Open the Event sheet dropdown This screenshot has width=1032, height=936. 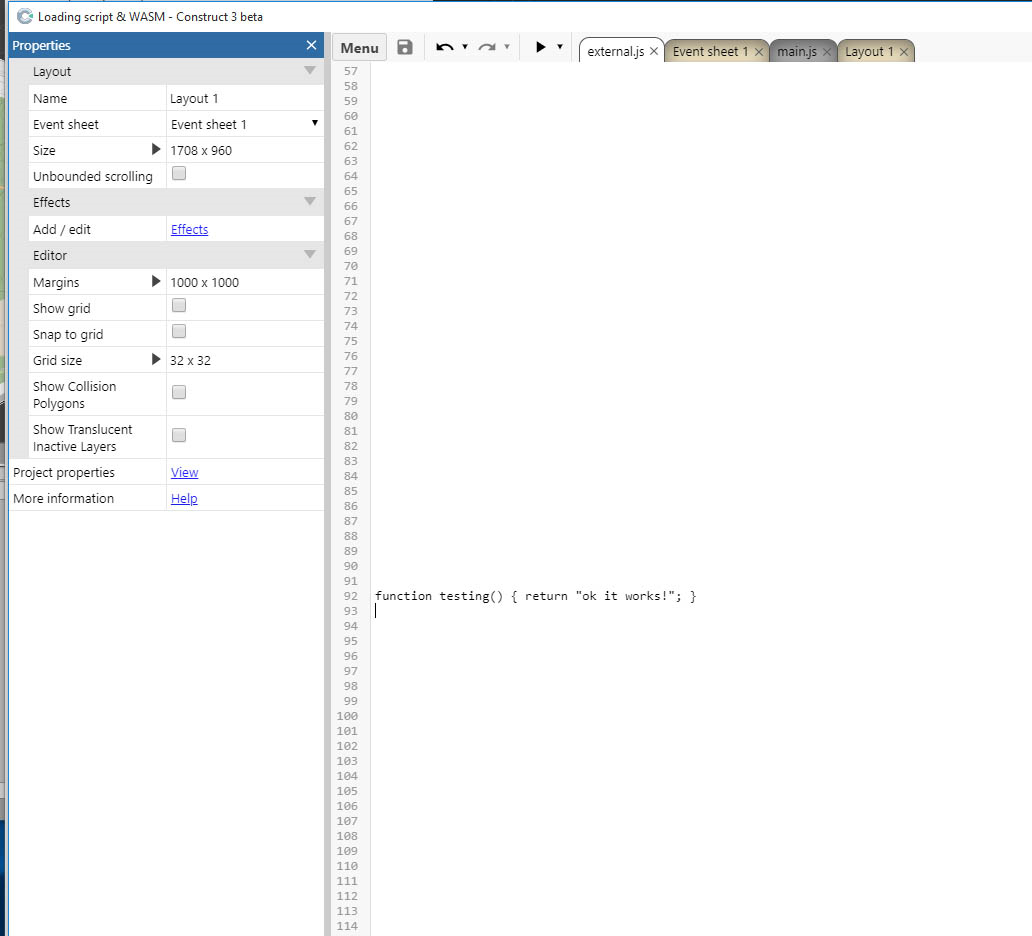click(245, 124)
